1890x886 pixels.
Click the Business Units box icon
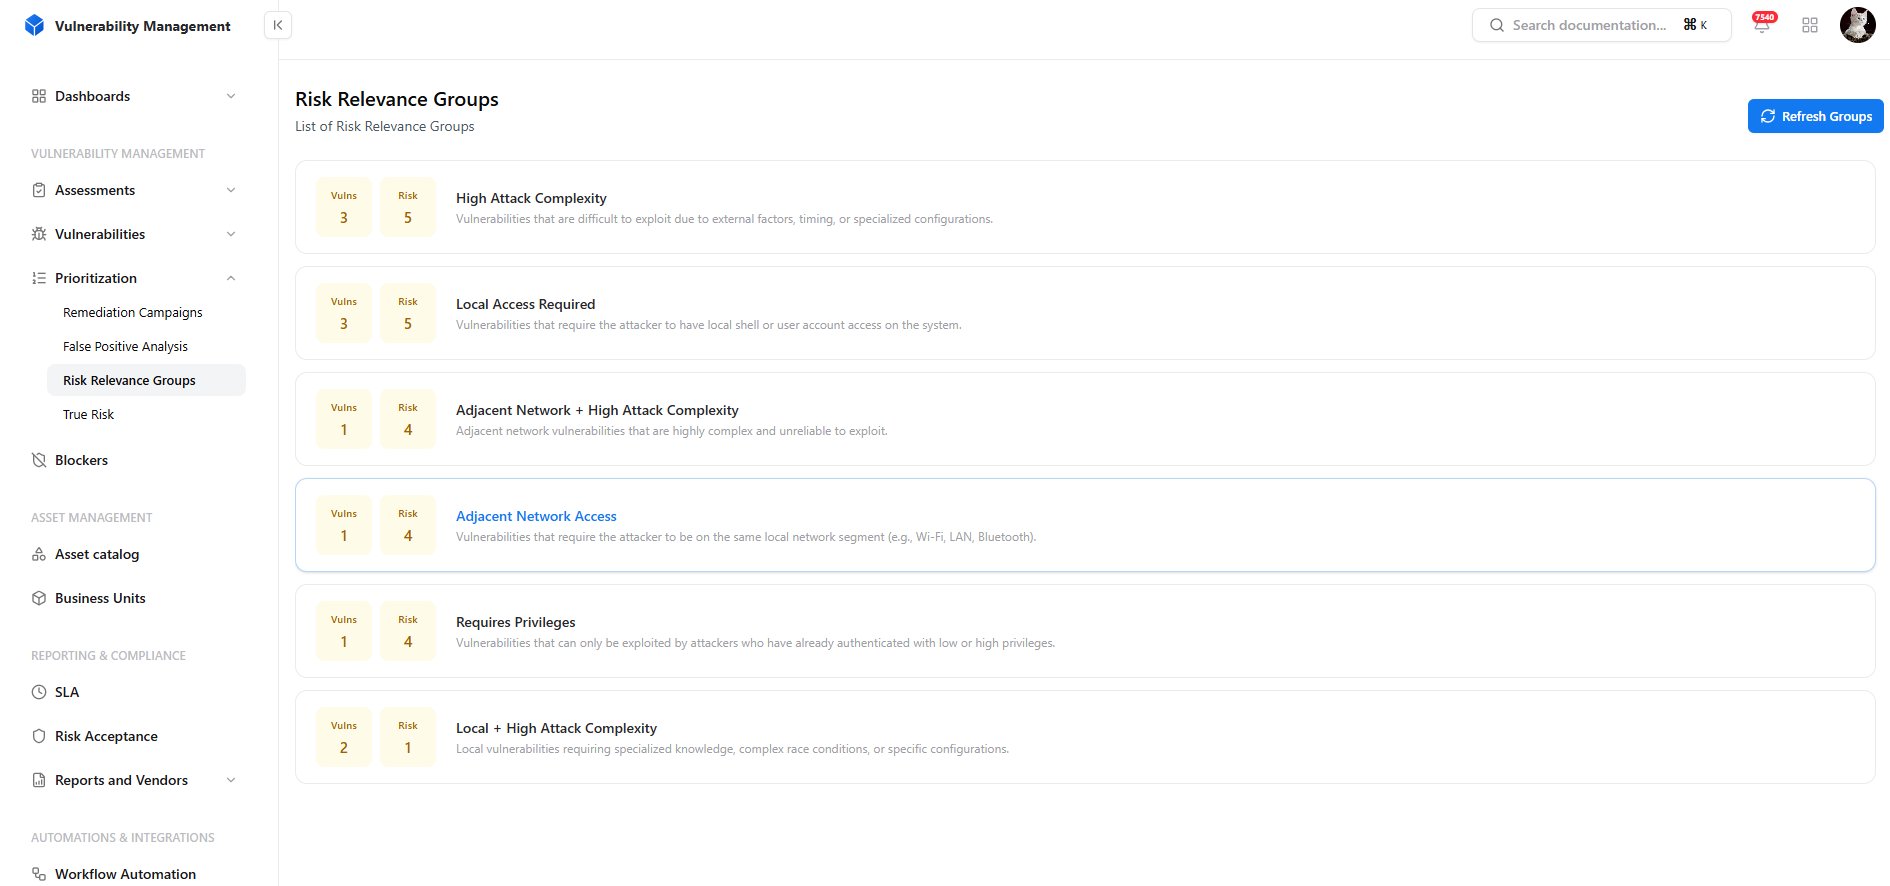(x=39, y=598)
